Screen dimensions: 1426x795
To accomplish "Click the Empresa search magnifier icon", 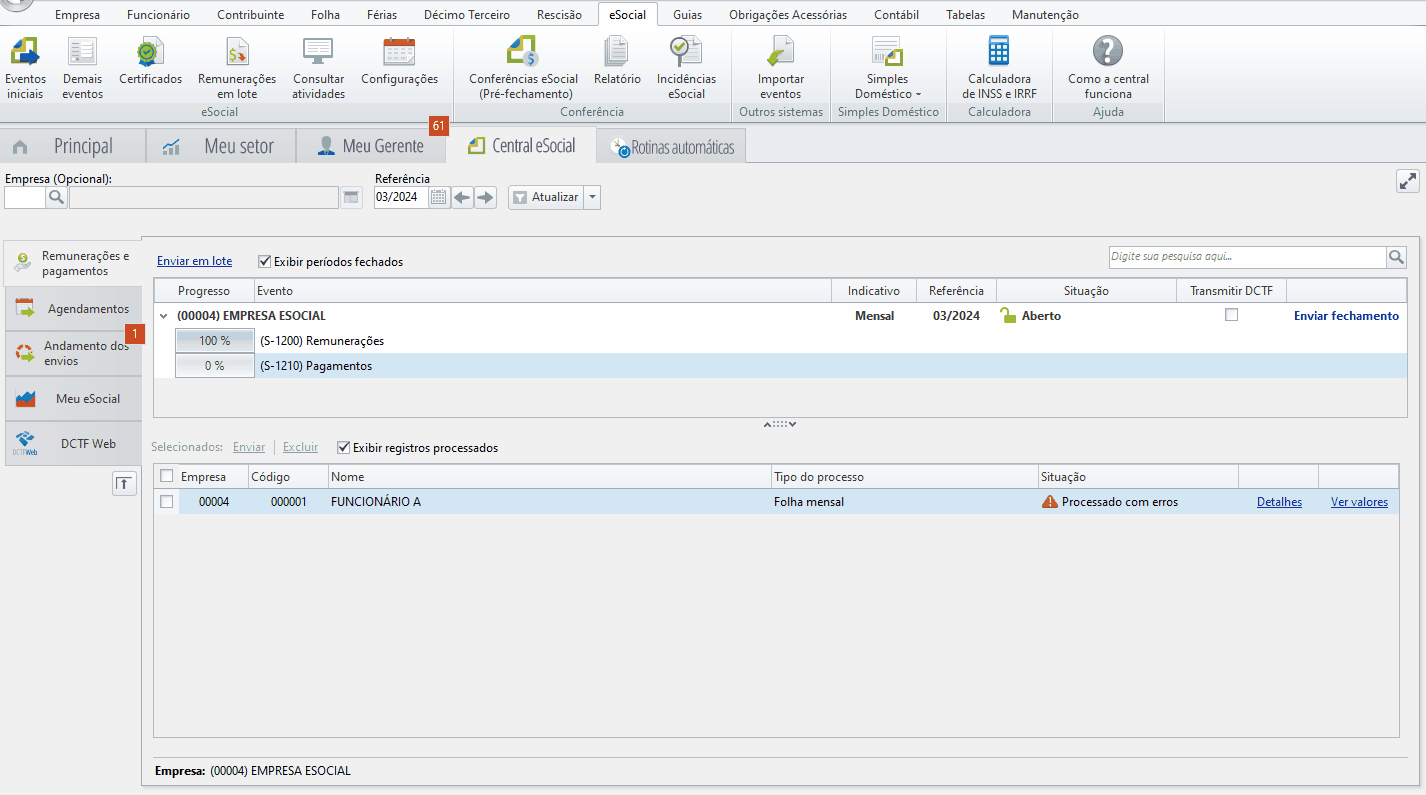I will (56, 198).
